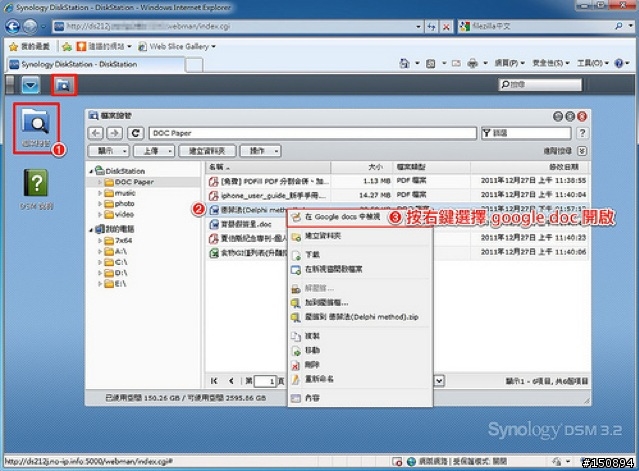Viewport: 639px width, 471px height.
Task: Open a new browser tab
Action: click(x=194, y=65)
